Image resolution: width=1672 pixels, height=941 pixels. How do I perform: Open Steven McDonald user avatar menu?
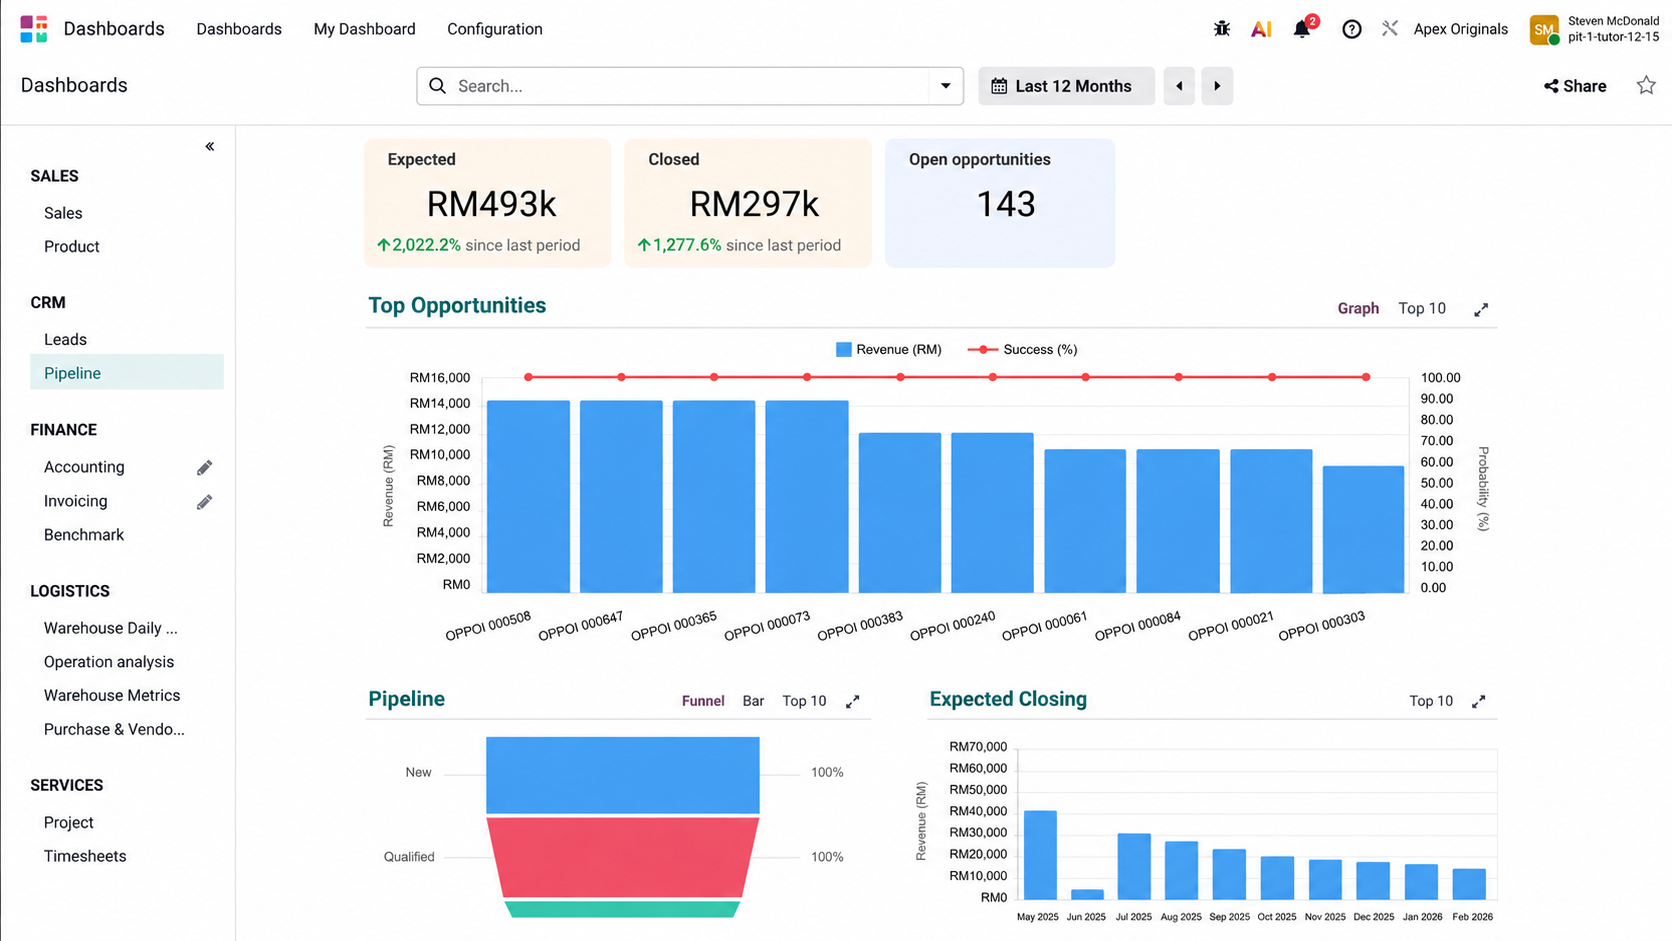[1544, 29]
